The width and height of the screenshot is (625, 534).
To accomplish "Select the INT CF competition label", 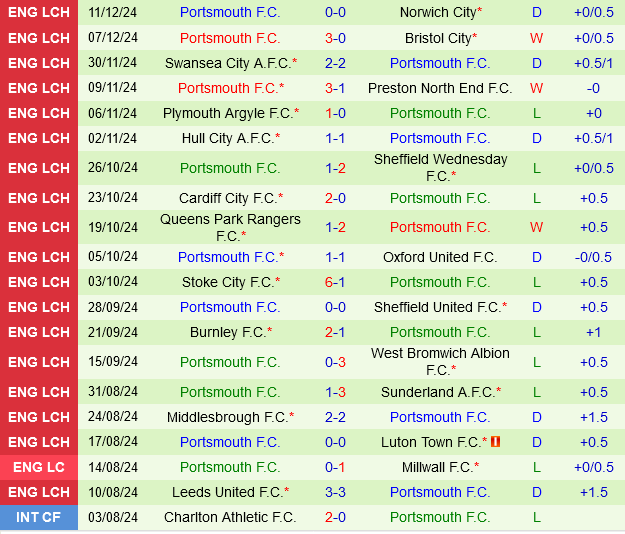I will 39,517.
